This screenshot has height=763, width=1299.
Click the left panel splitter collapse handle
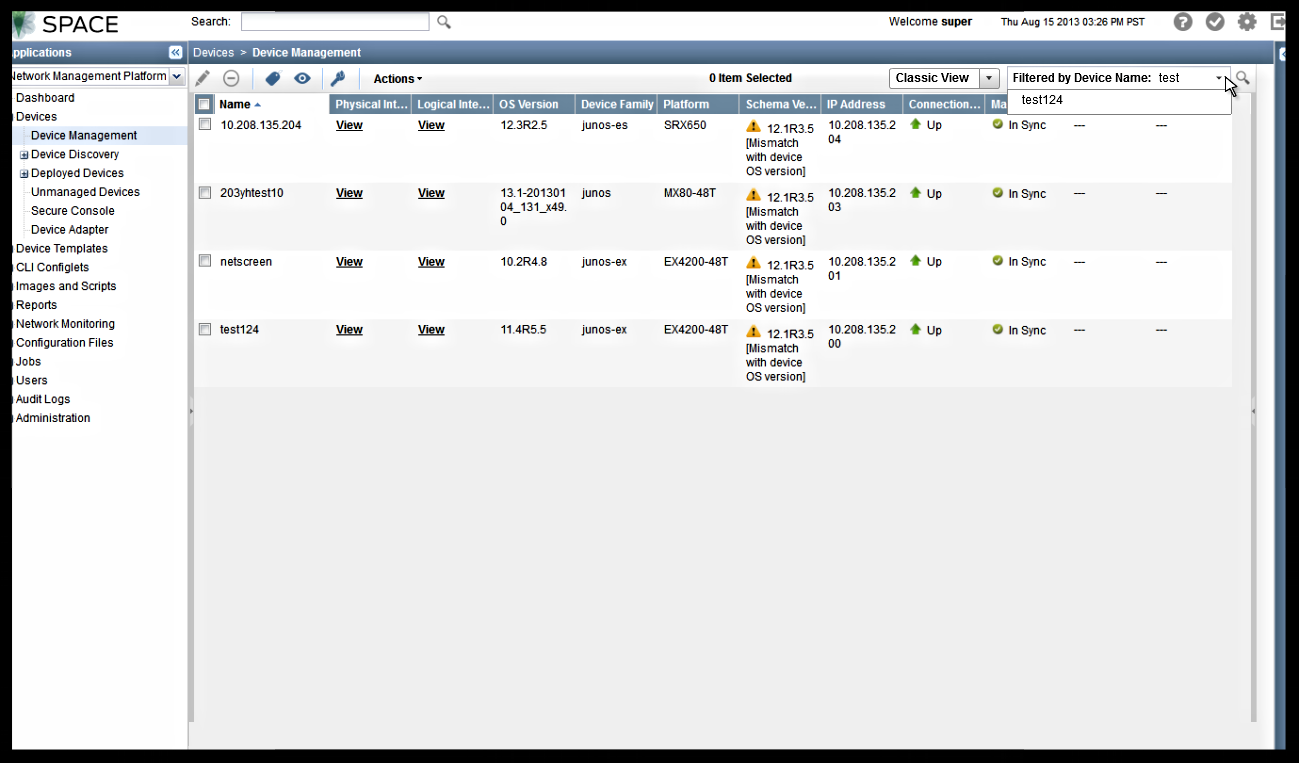pyautogui.click(x=191, y=410)
